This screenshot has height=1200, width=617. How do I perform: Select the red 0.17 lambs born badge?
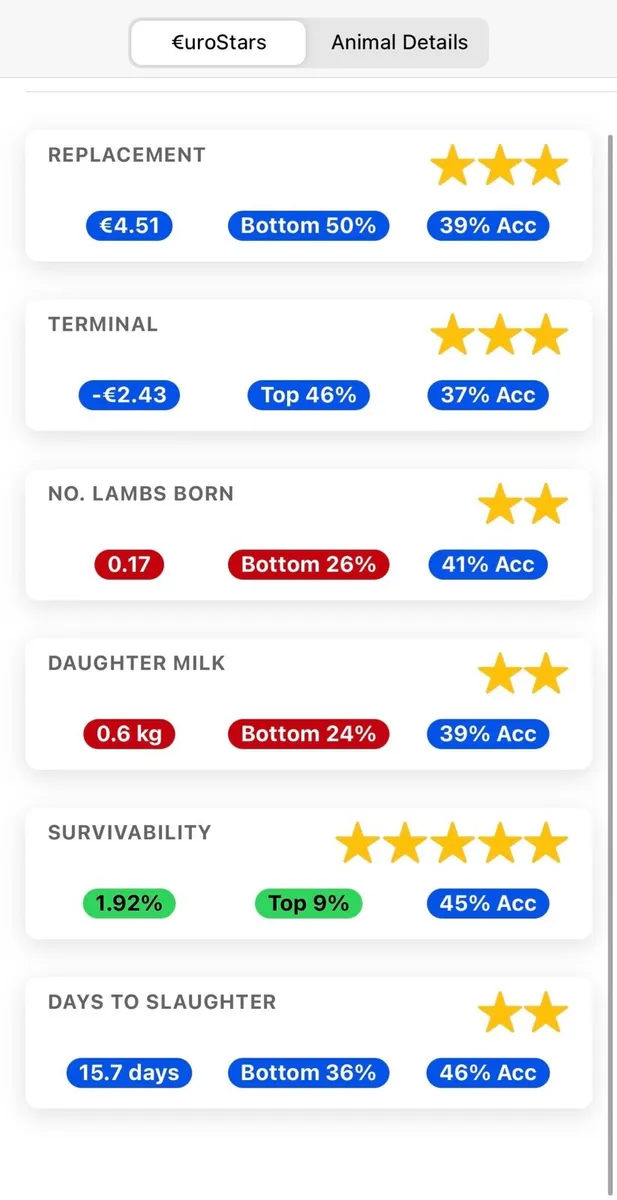coord(129,564)
